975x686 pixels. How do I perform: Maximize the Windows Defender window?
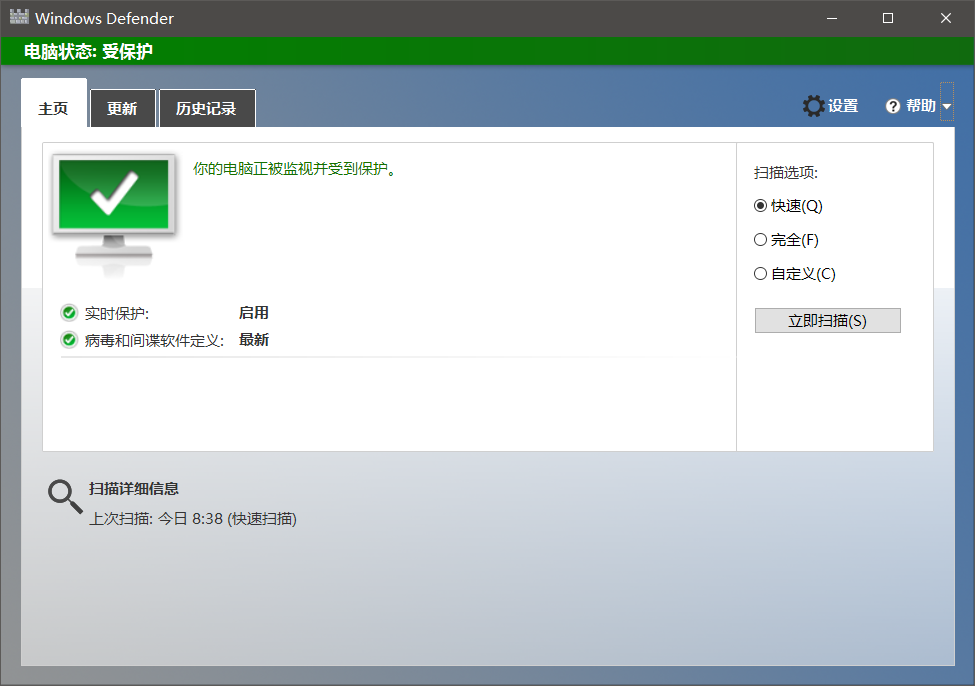888,18
